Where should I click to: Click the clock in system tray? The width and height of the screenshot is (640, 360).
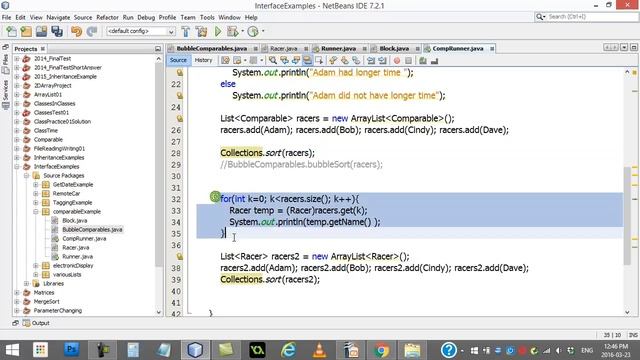pos(615,350)
